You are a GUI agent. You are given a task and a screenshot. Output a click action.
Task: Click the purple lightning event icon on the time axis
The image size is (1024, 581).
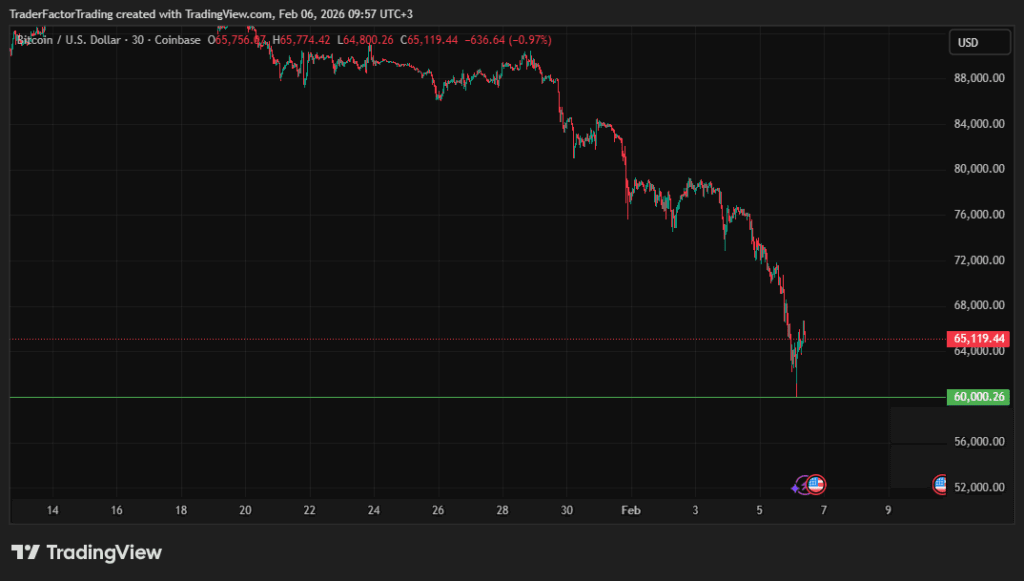[800, 486]
